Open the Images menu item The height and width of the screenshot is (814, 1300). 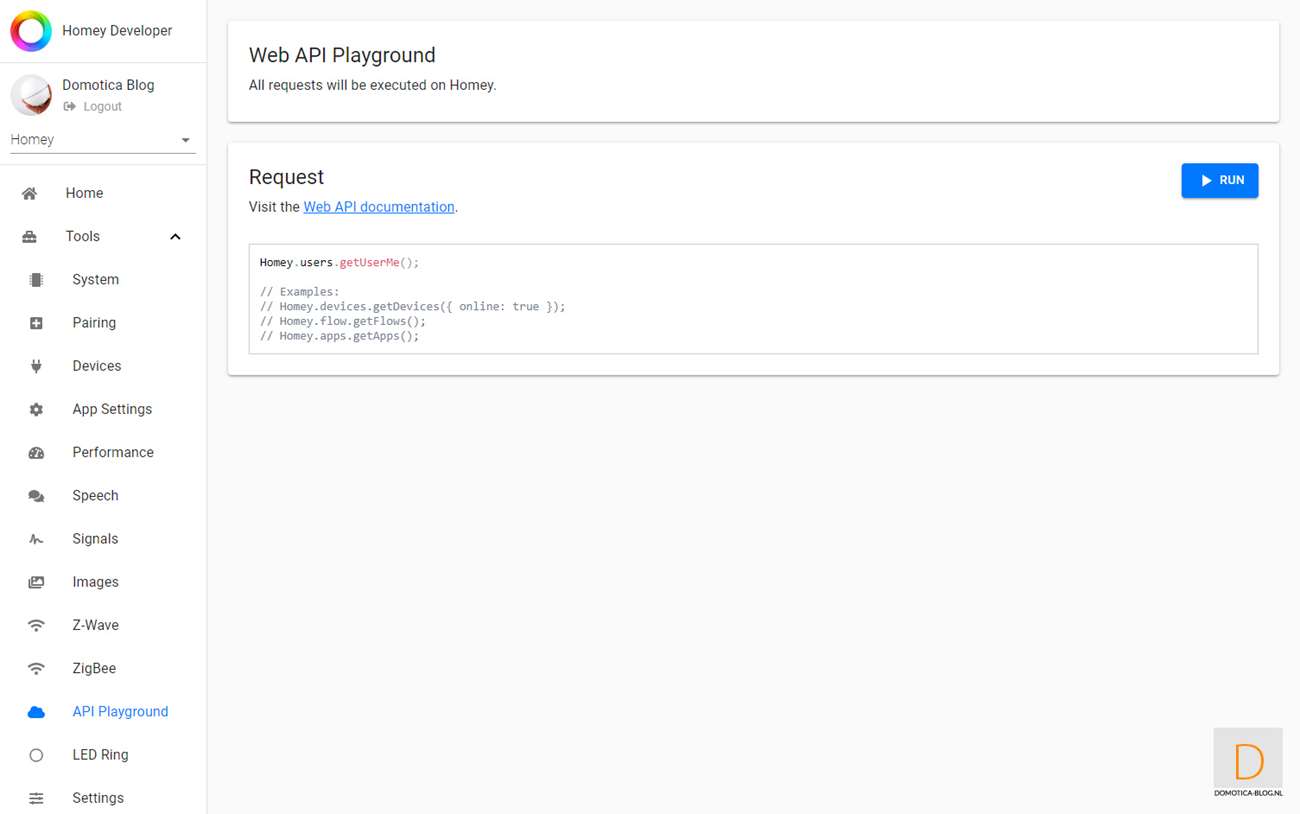[x=95, y=582]
